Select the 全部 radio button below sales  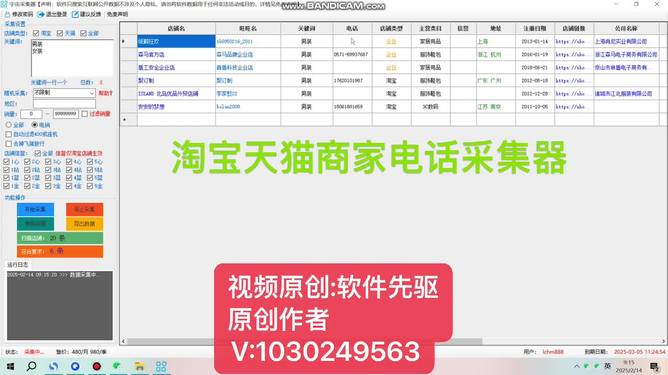point(8,125)
